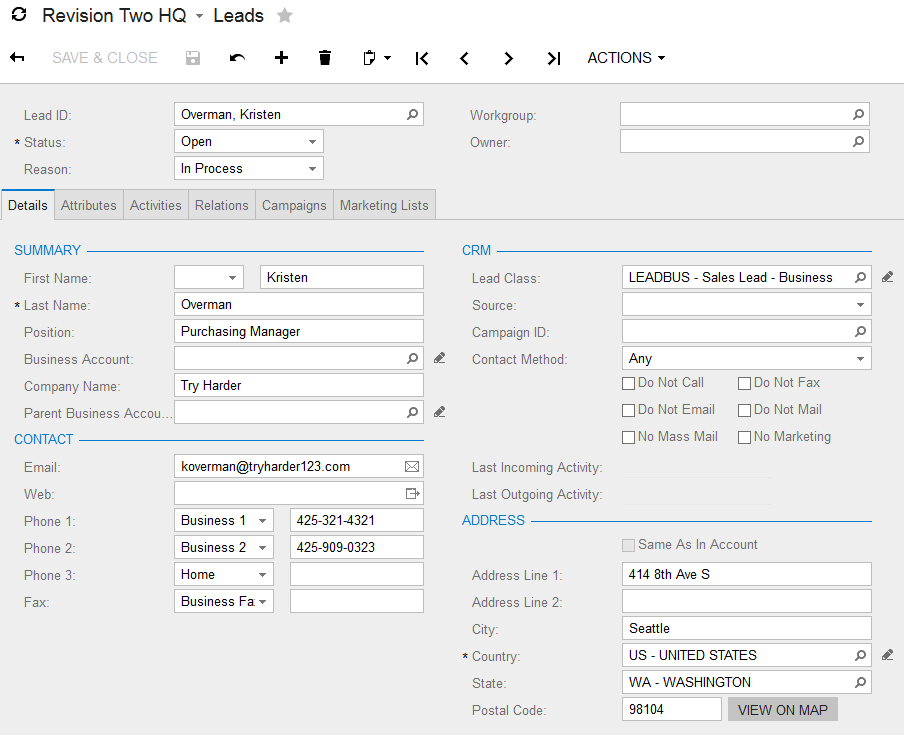
Task: Switch to the Campaigns tab
Action: (x=294, y=205)
